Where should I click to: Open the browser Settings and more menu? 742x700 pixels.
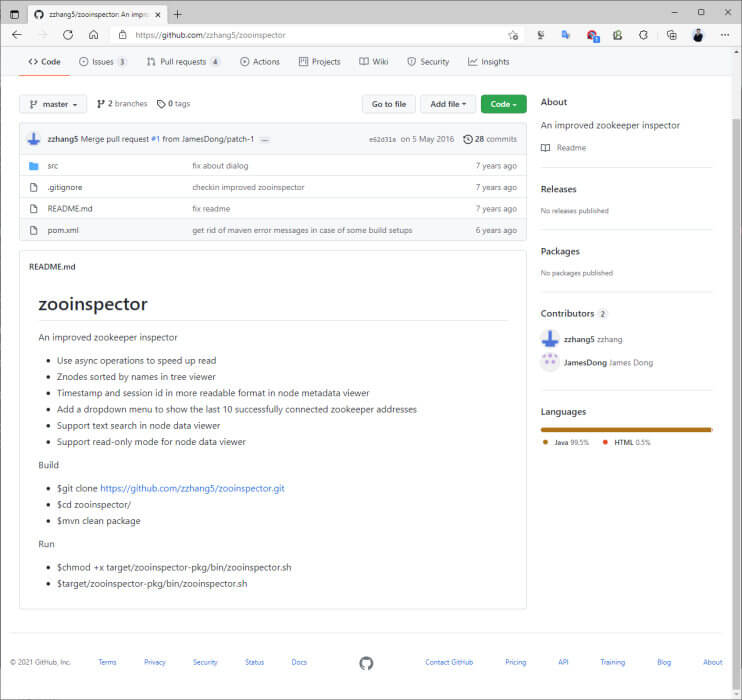[724, 35]
